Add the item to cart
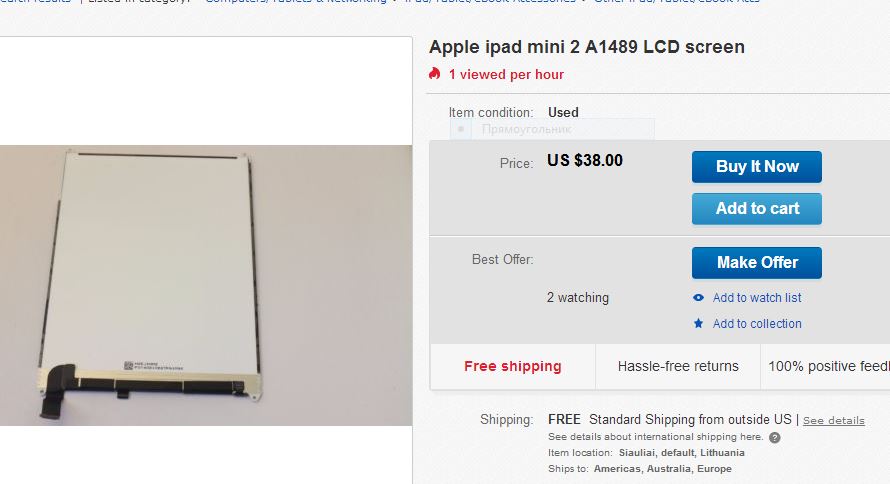 (756, 209)
